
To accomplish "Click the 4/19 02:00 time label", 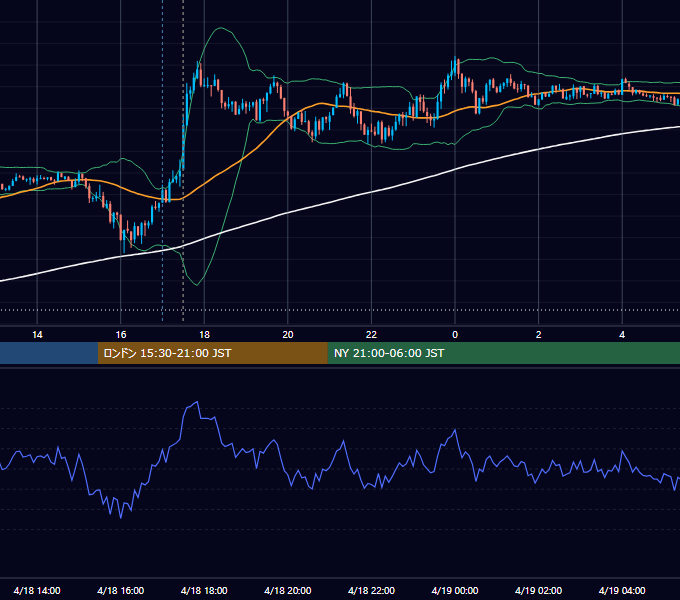I will [x=538, y=590].
